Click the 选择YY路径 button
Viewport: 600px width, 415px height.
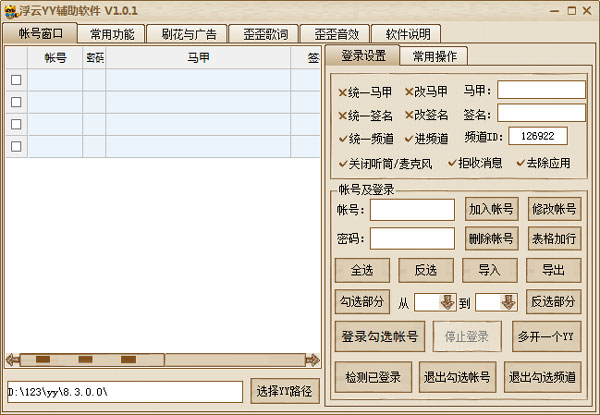(284, 391)
